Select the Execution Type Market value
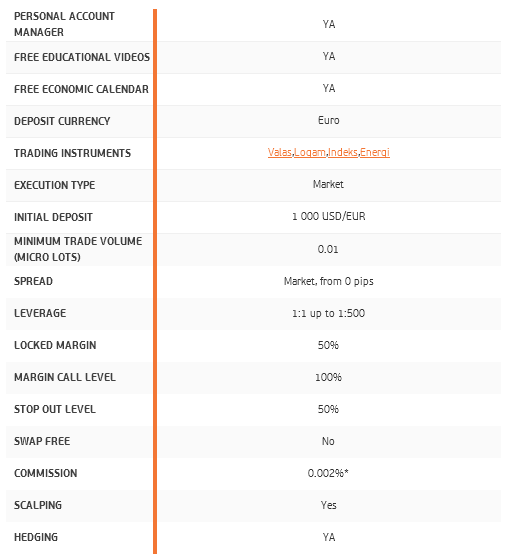 (328, 184)
